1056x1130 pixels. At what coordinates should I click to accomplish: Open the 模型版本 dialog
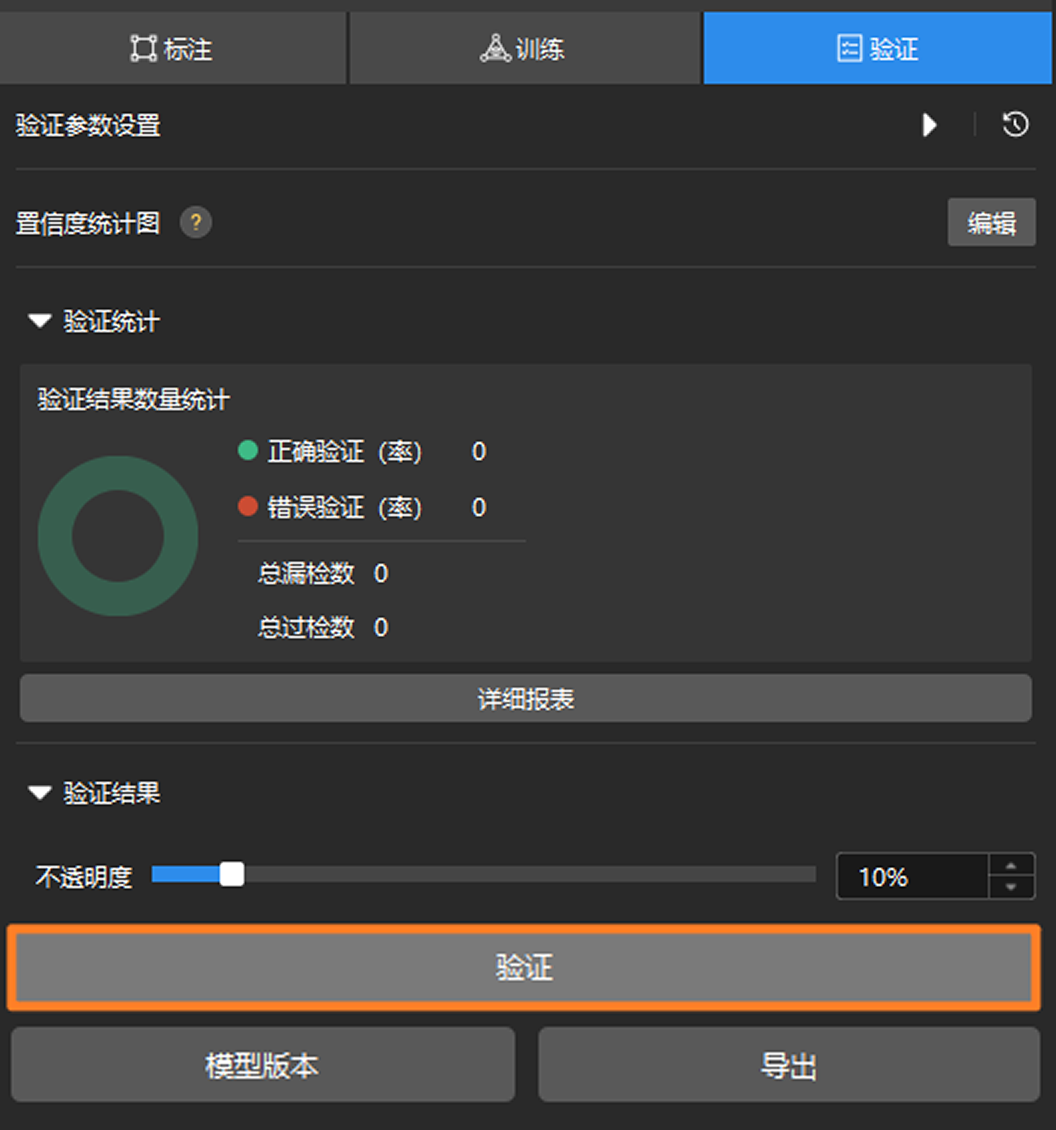pos(262,1064)
